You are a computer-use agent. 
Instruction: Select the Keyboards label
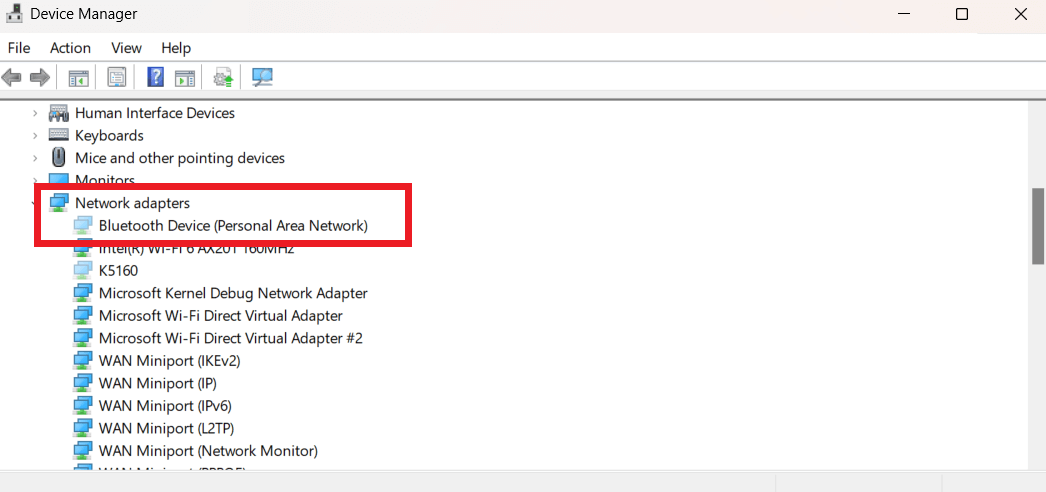(109, 136)
